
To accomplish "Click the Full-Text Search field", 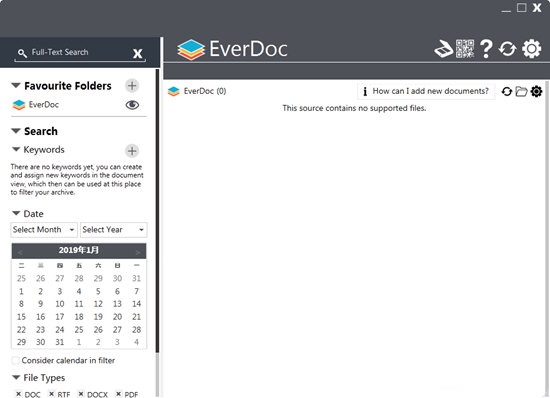I will (x=80, y=52).
